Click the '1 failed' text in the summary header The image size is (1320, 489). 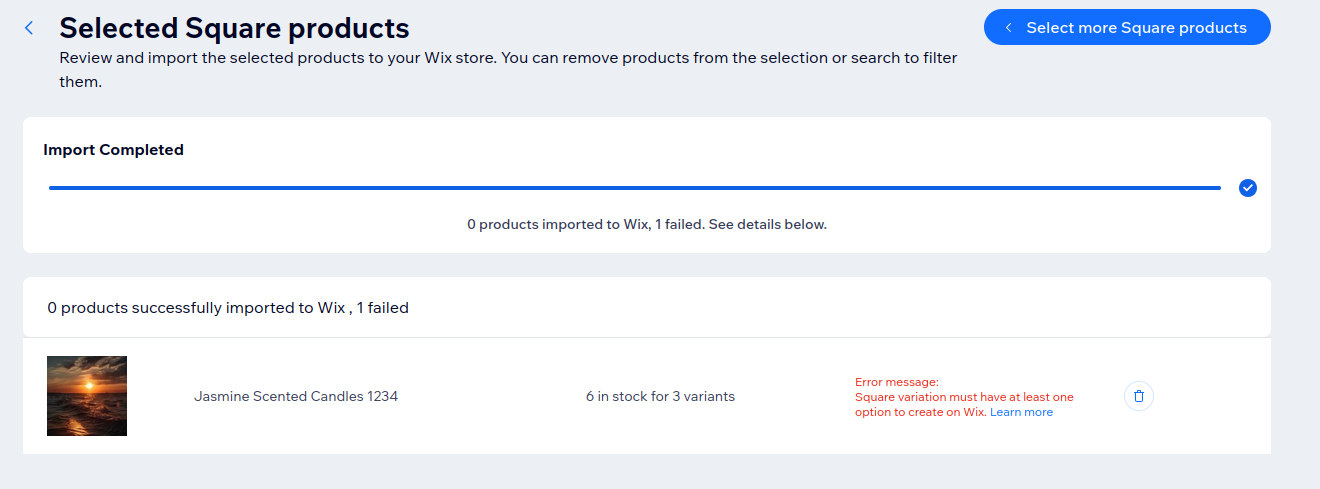tap(383, 308)
